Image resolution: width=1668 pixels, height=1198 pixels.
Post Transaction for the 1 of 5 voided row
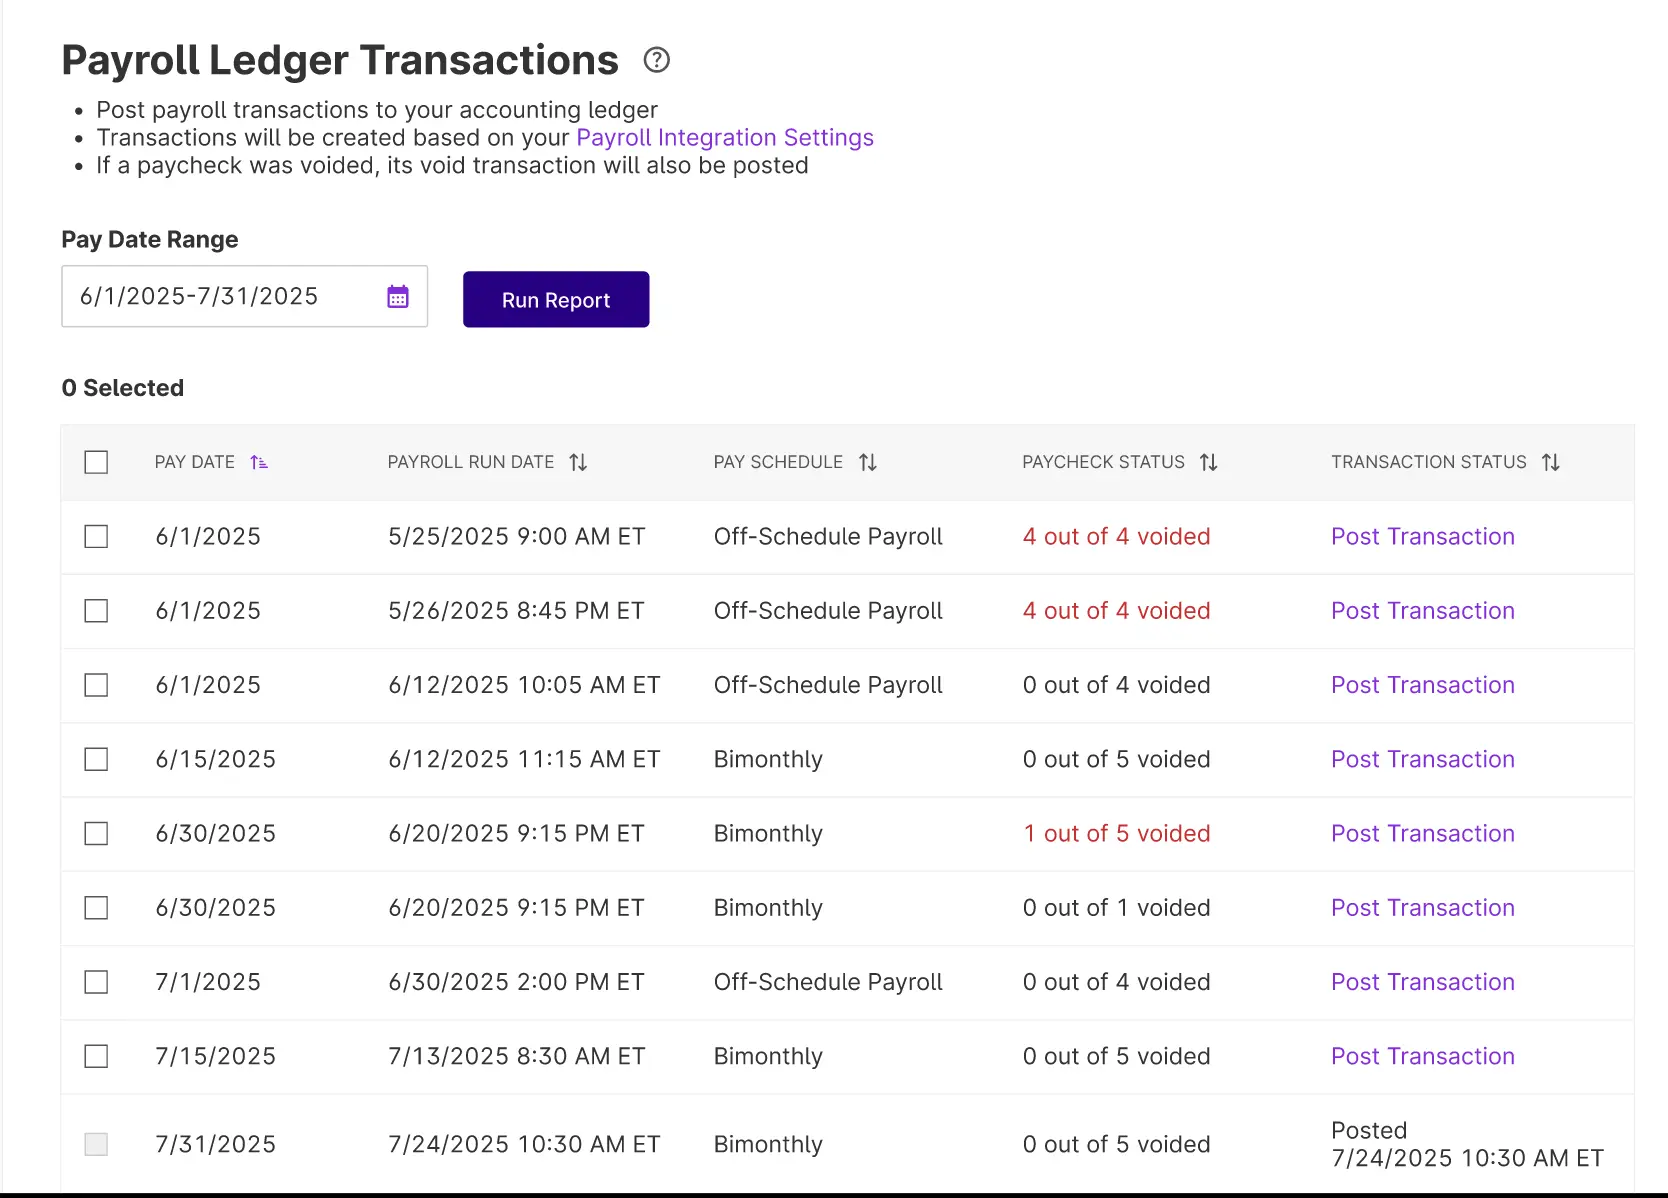(1422, 833)
